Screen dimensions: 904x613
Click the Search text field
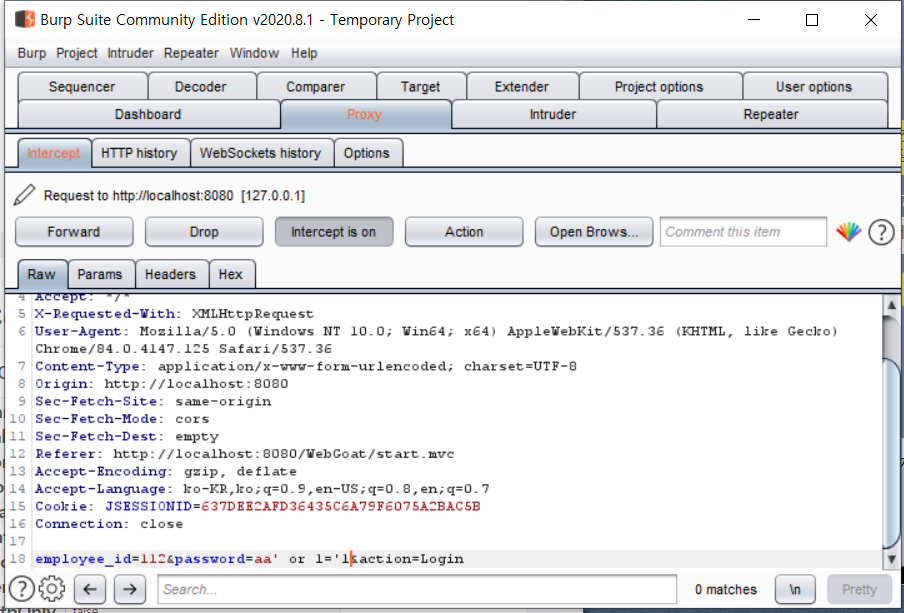(417, 589)
